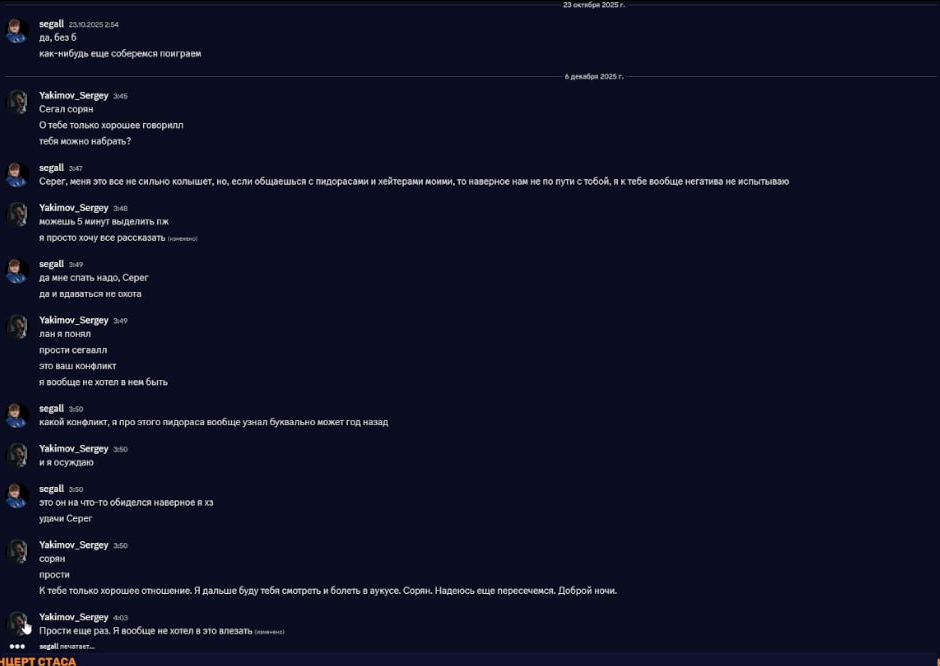Click segall's avatar next to the 23.10.2025 message

pyautogui.click(x=17, y=30)
